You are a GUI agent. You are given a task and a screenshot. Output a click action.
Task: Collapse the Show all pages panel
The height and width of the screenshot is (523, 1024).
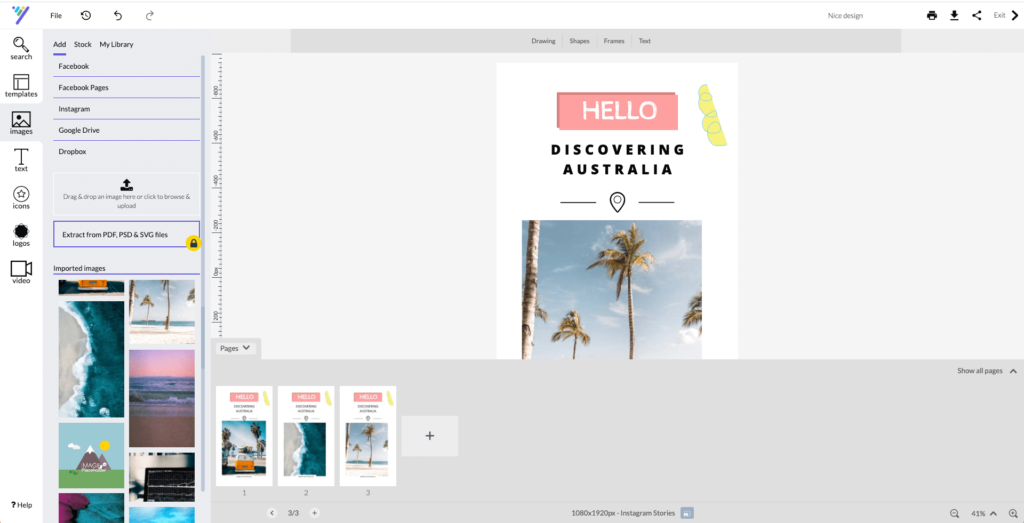click(1013, 371)
